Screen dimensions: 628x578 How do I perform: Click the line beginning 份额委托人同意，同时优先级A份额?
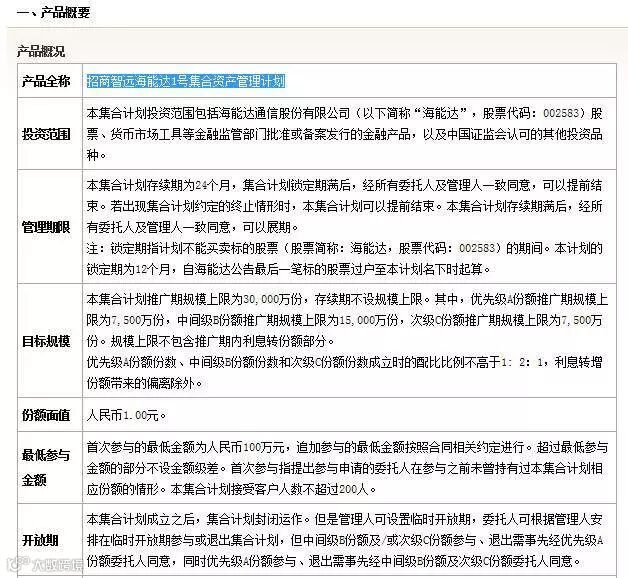tap(334, 561)
